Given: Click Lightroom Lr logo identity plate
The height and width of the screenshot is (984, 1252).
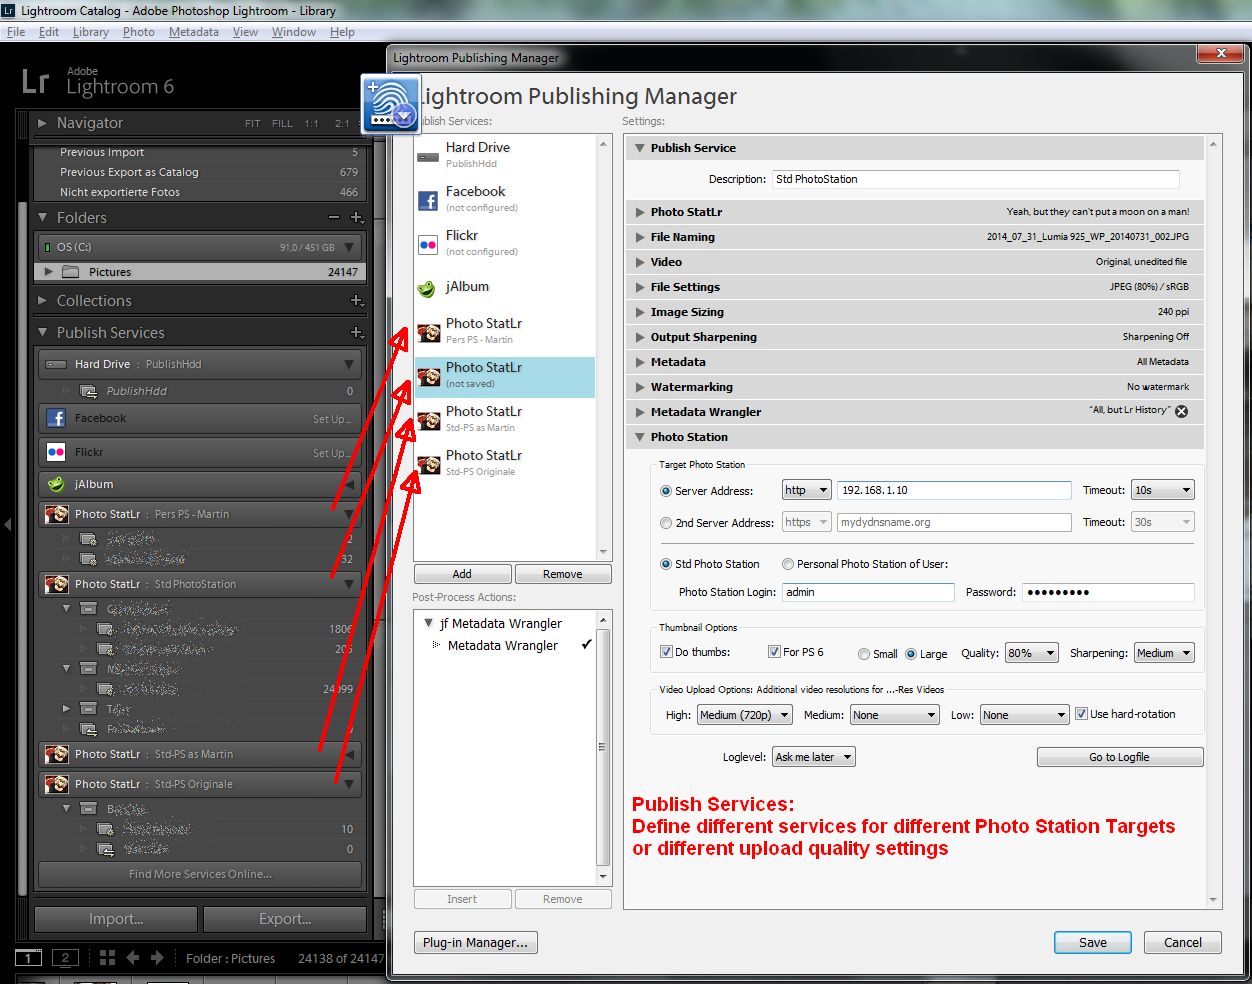Looking at the screenshot, I should pyautogui.click(x=35, y=82).
